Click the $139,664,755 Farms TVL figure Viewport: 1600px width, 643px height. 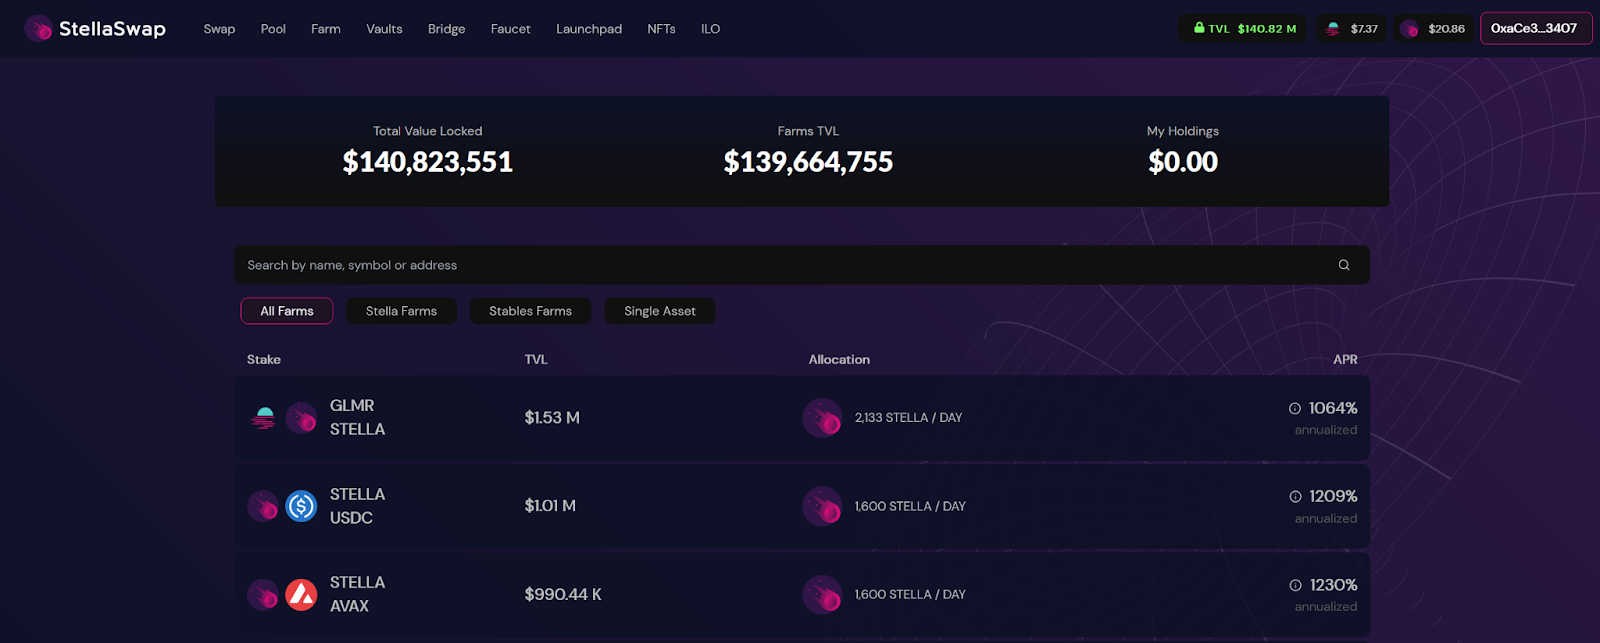tap(808, 162)
